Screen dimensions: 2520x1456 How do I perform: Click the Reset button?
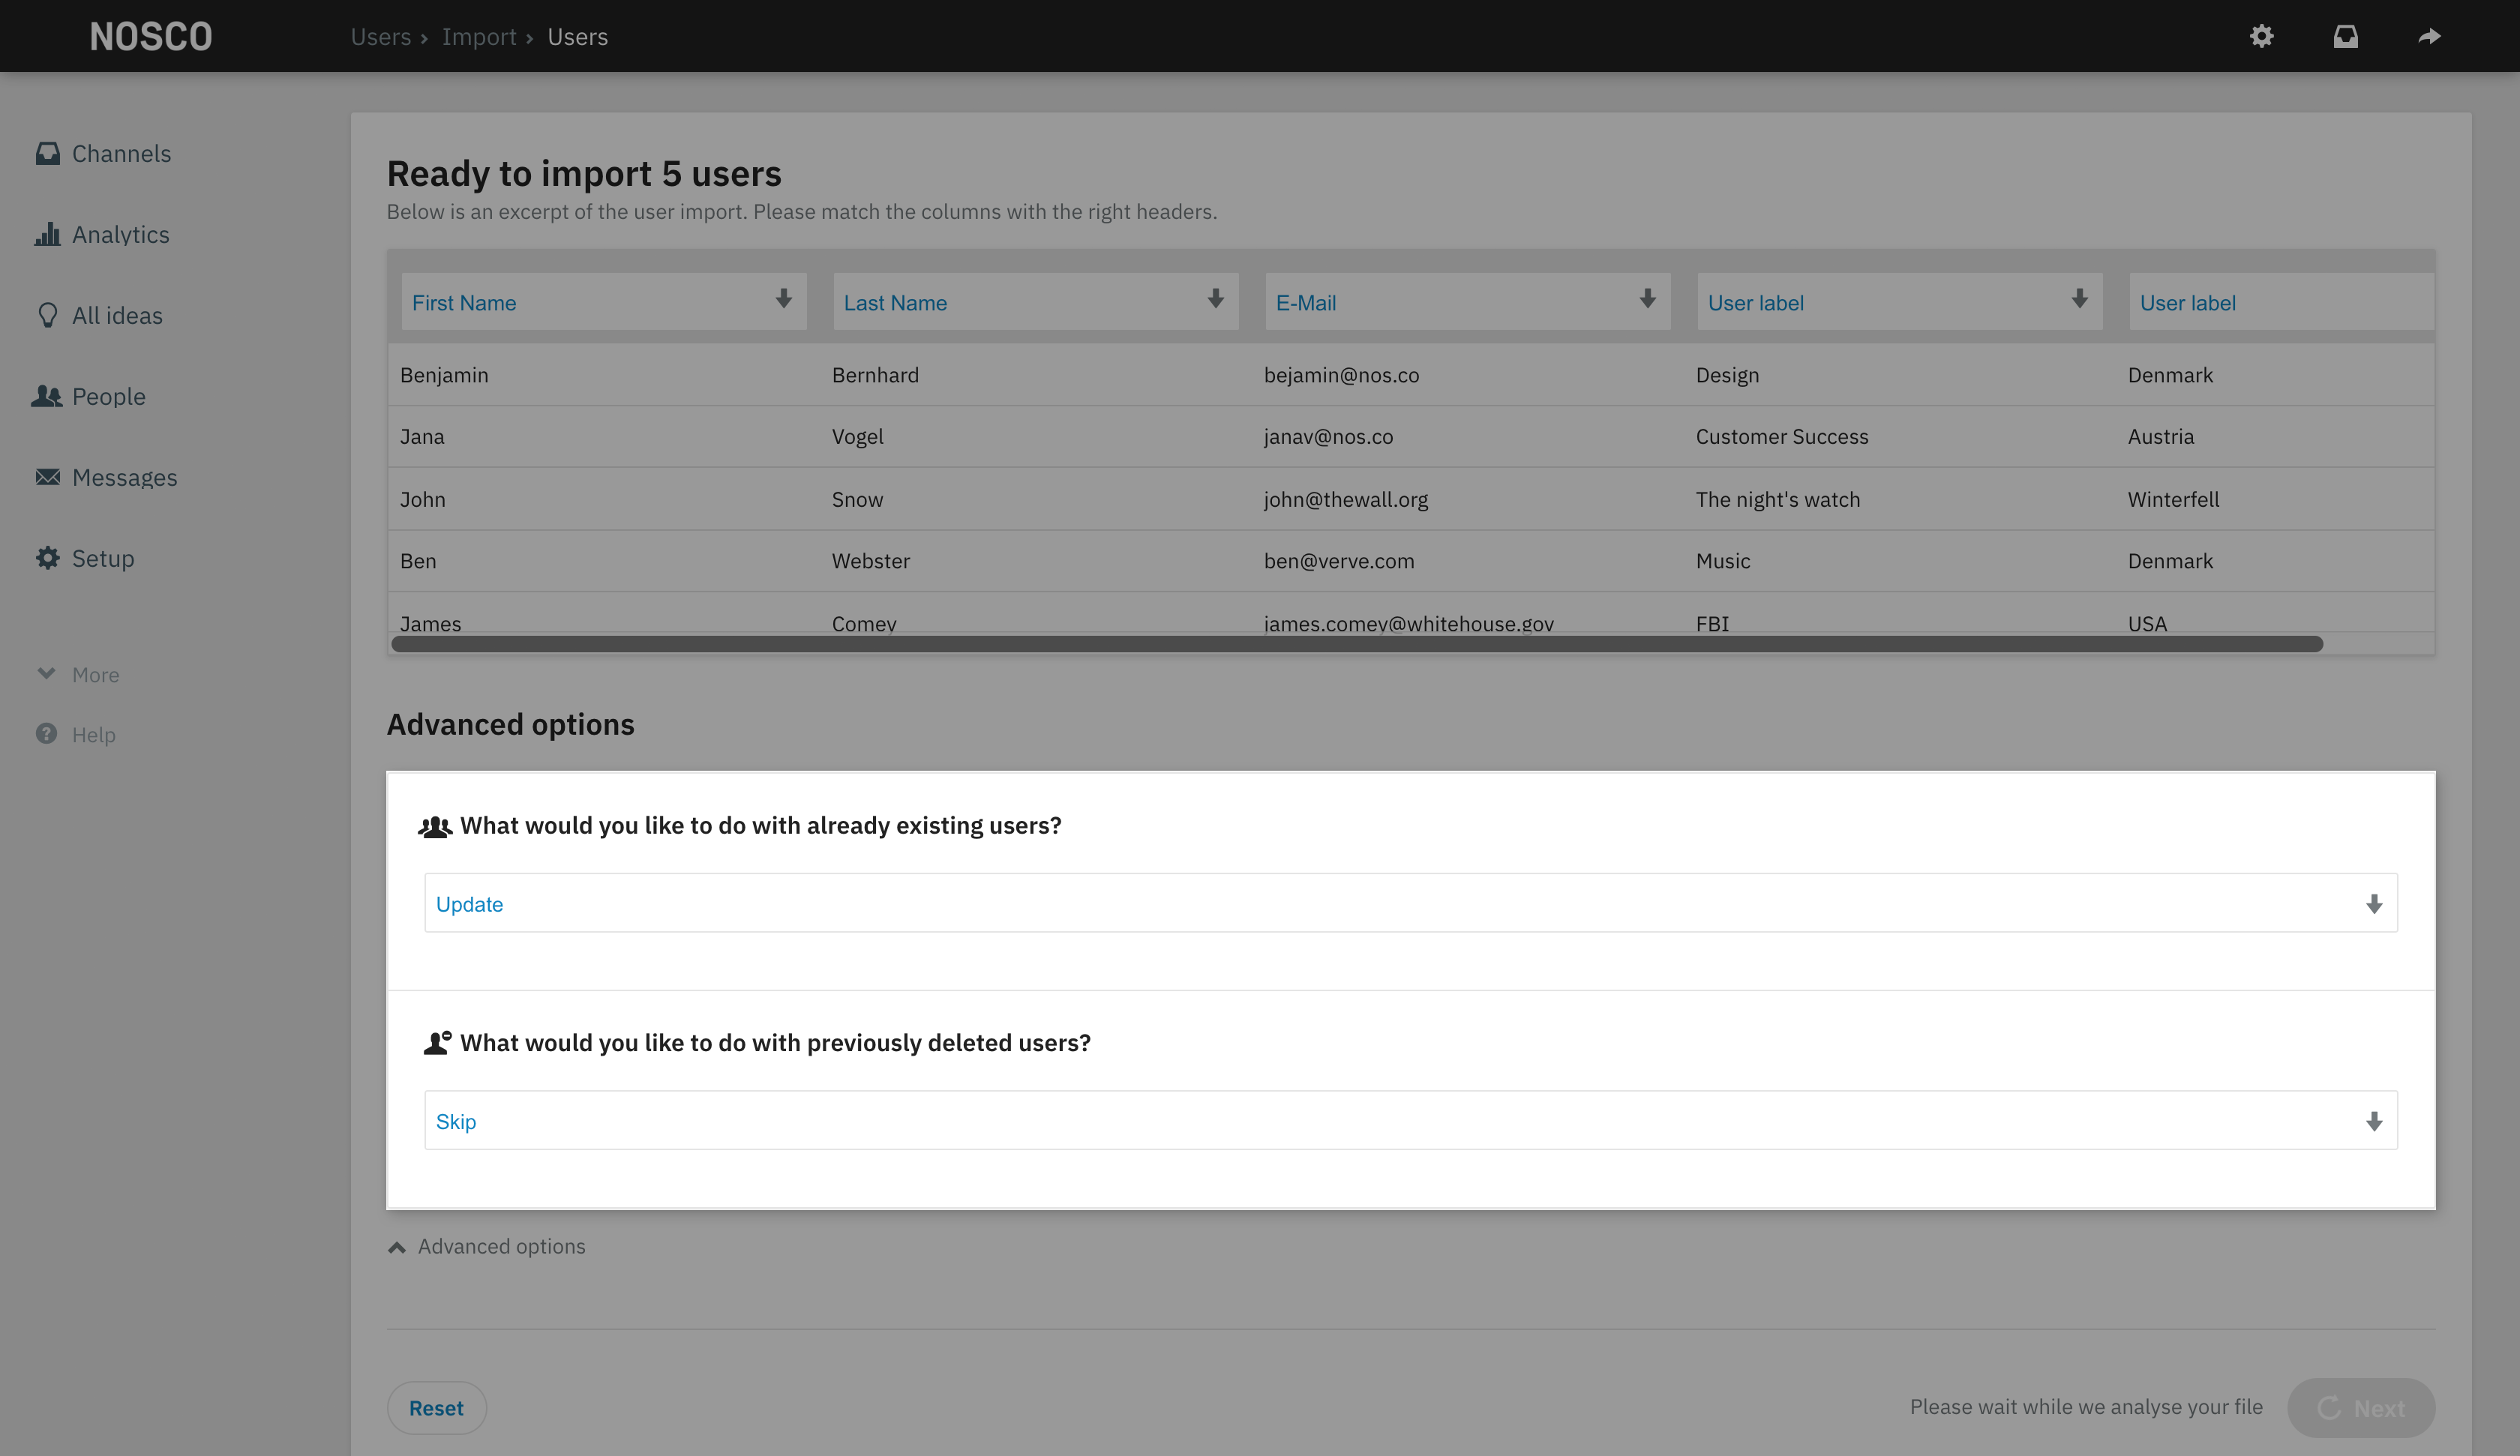[x=436, y=1408]
